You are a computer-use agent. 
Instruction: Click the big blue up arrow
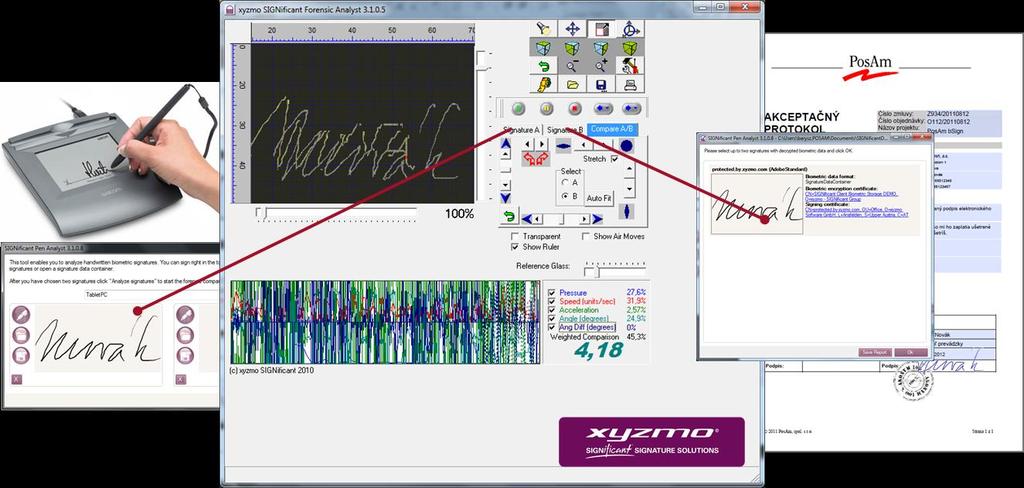(x=506, y=143)
